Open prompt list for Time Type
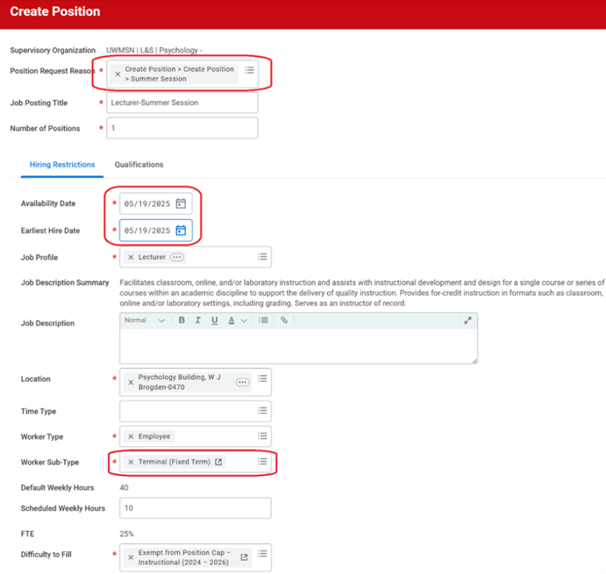The width and height of the screenshot is (606, 574). [x=262, y=411]
